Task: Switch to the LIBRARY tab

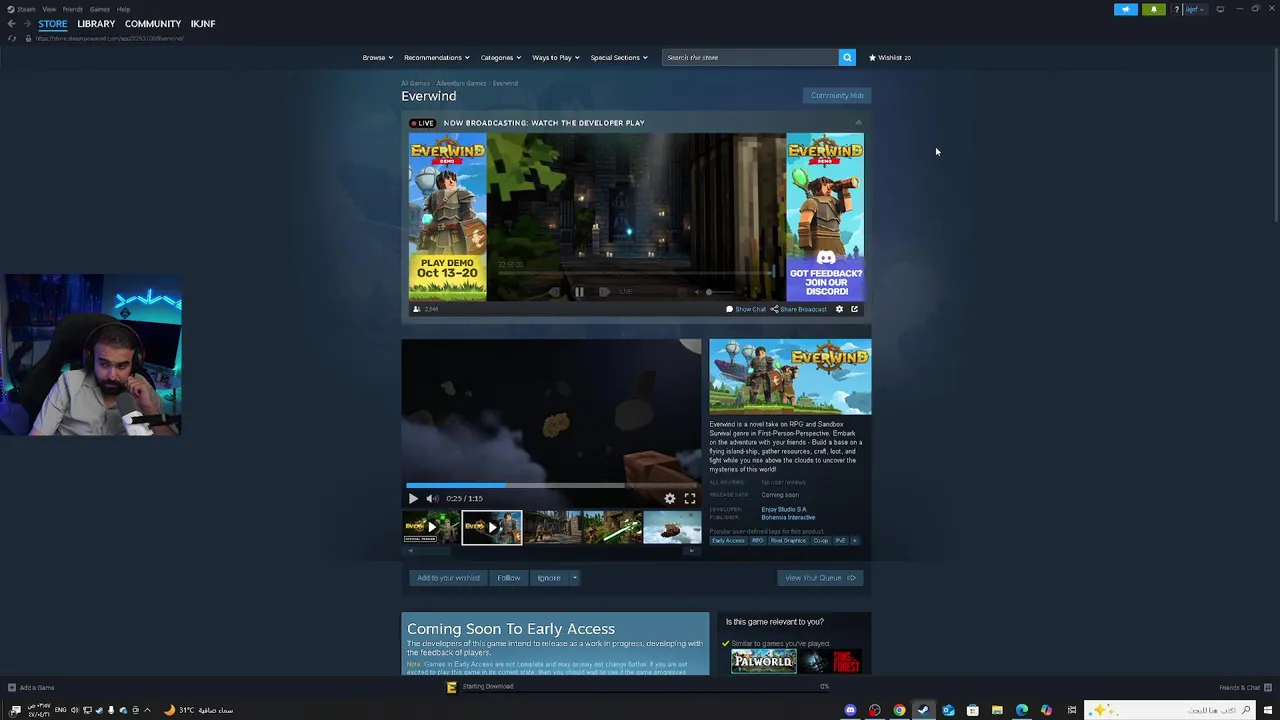Action: coord(96,24)
